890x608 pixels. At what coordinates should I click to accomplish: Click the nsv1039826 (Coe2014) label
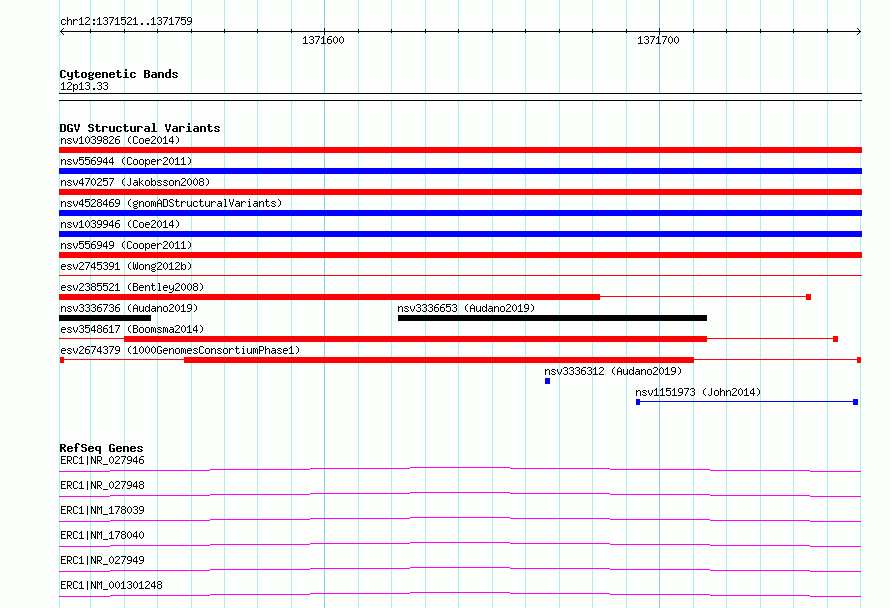pos(120,140)
